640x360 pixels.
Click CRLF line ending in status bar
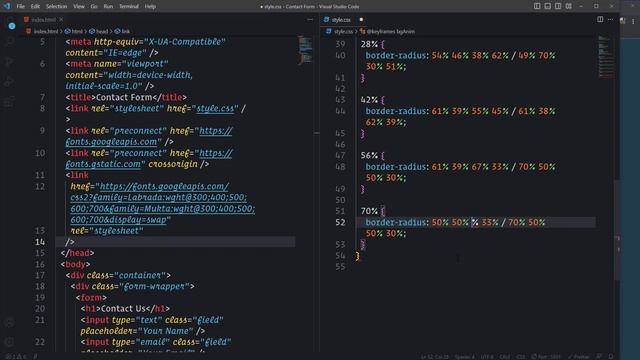[504, 357]
